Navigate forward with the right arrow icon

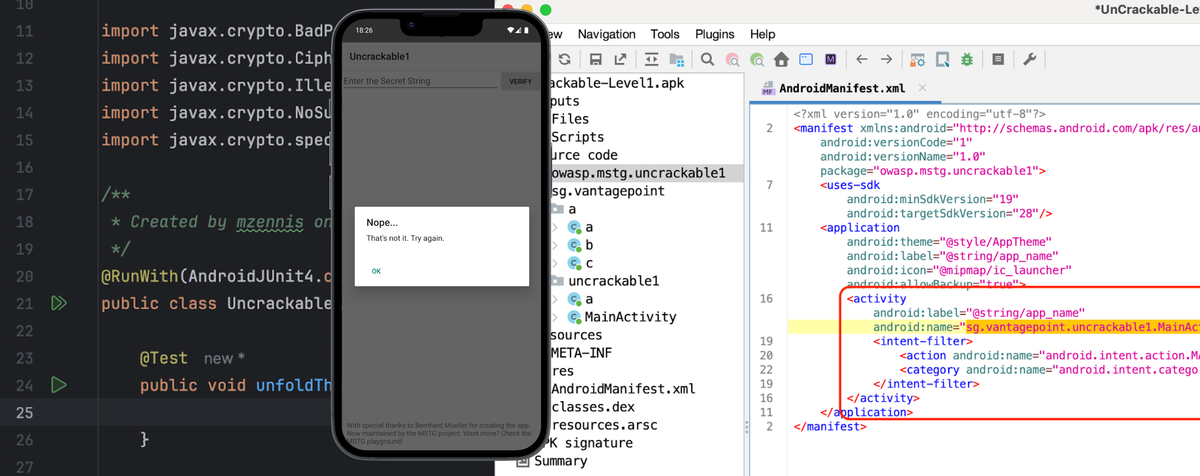pos(887,60)
